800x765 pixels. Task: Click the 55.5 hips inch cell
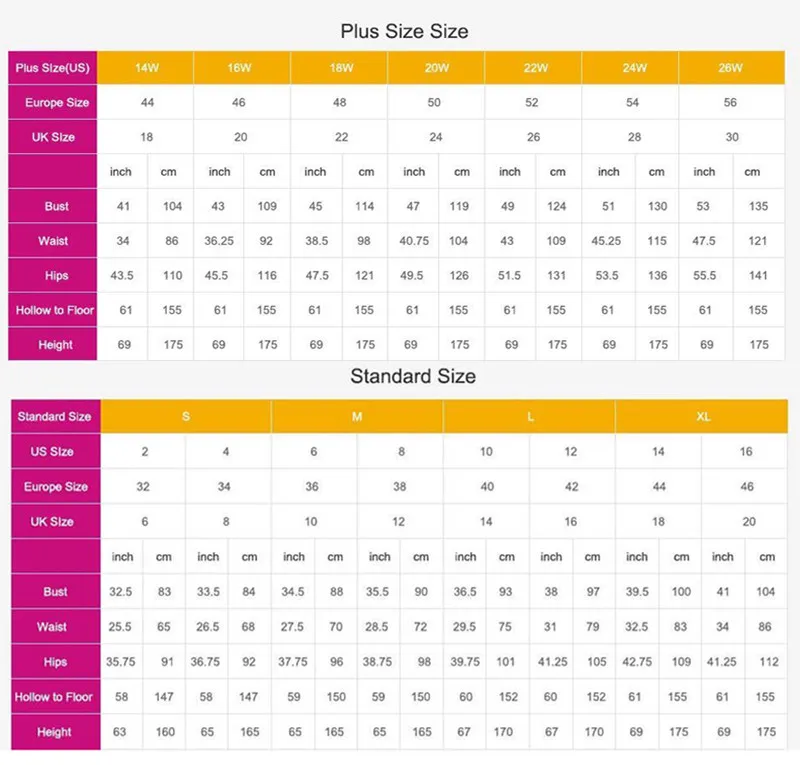click(x=705, y=276)
